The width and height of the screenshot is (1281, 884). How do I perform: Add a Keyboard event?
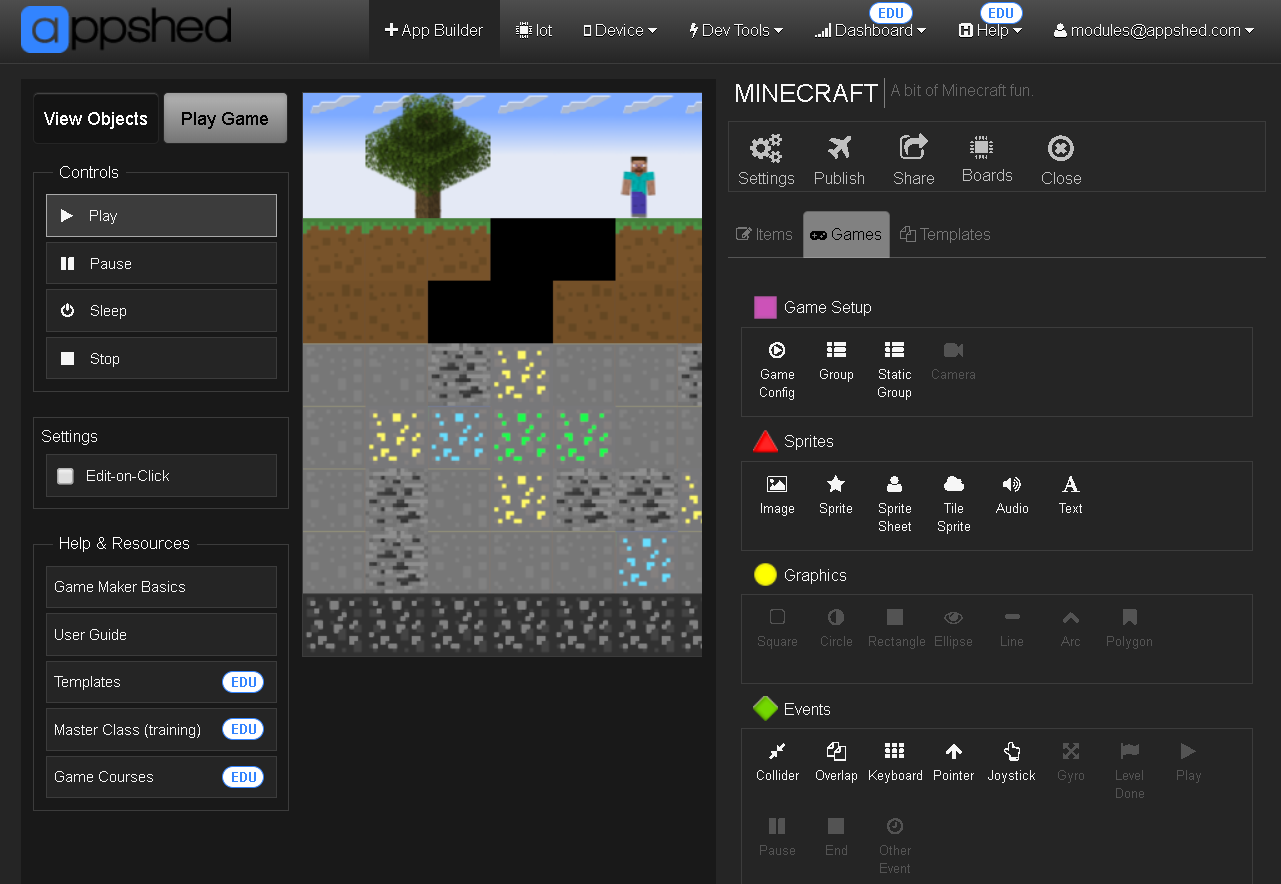pos(895,762)
